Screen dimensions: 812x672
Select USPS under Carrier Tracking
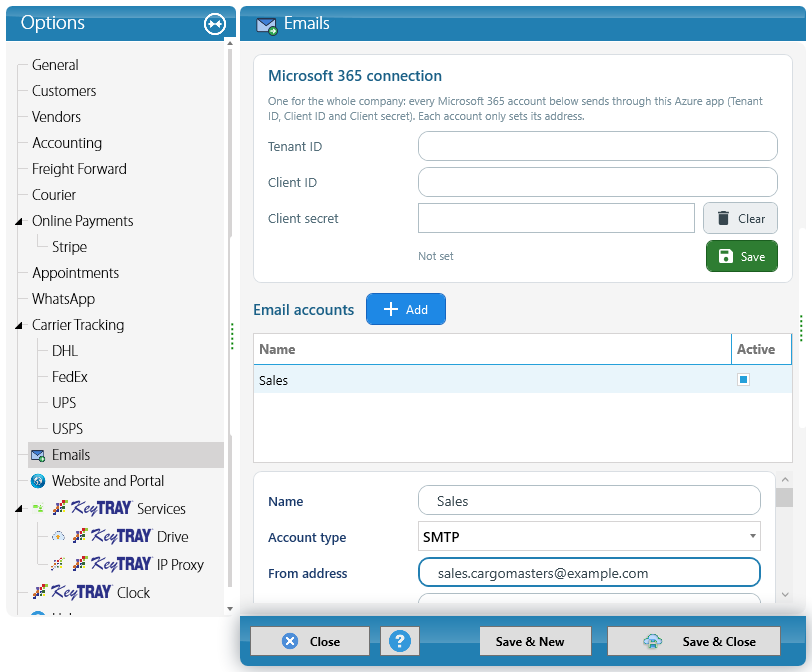coord(67,429)
